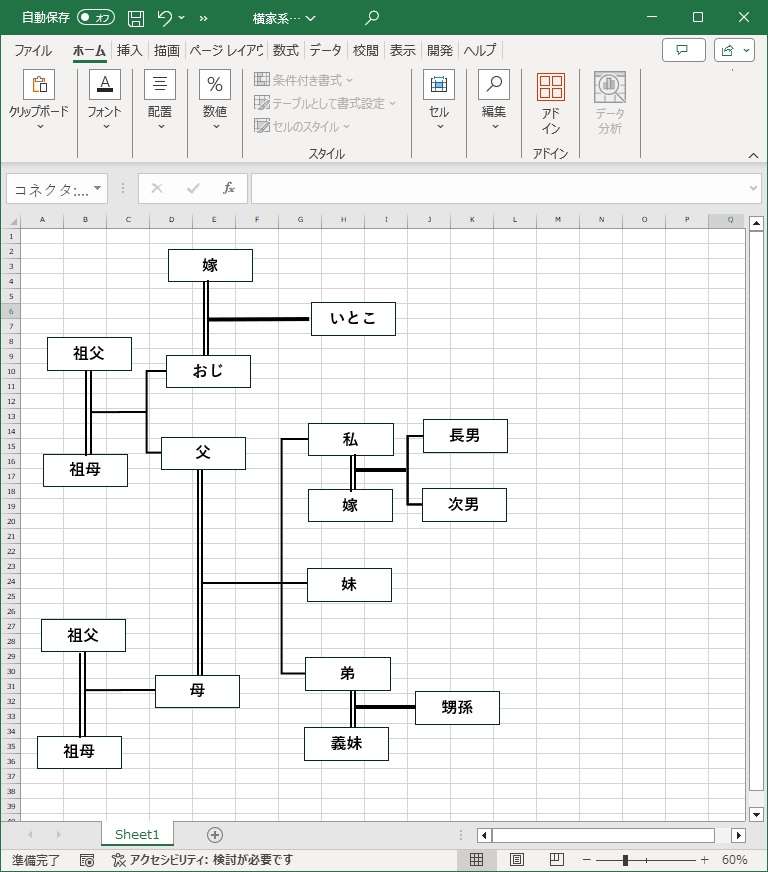Click the save icon in title bar
768x872 pixels.
tap(136, 17)
